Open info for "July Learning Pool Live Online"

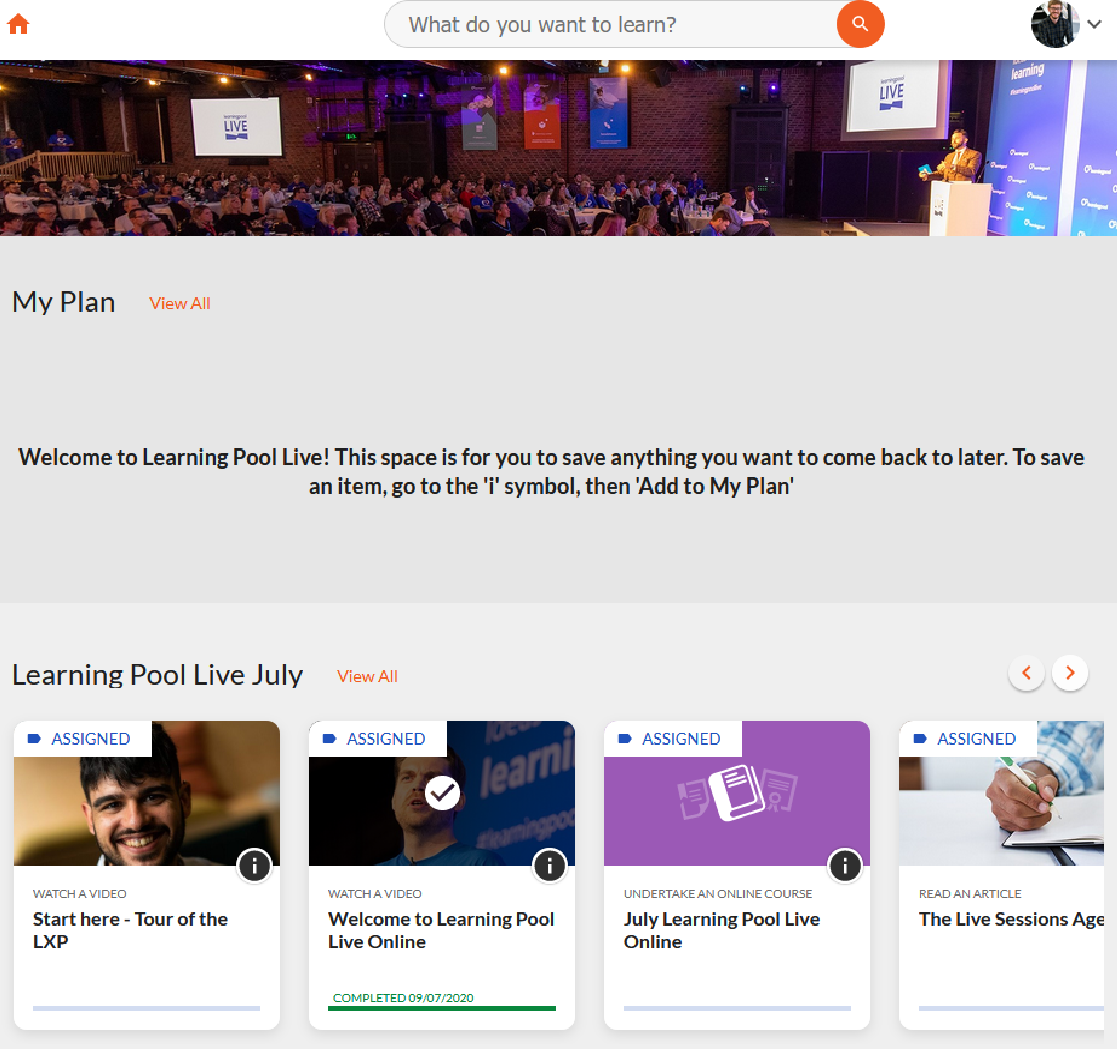coord(844,866)
